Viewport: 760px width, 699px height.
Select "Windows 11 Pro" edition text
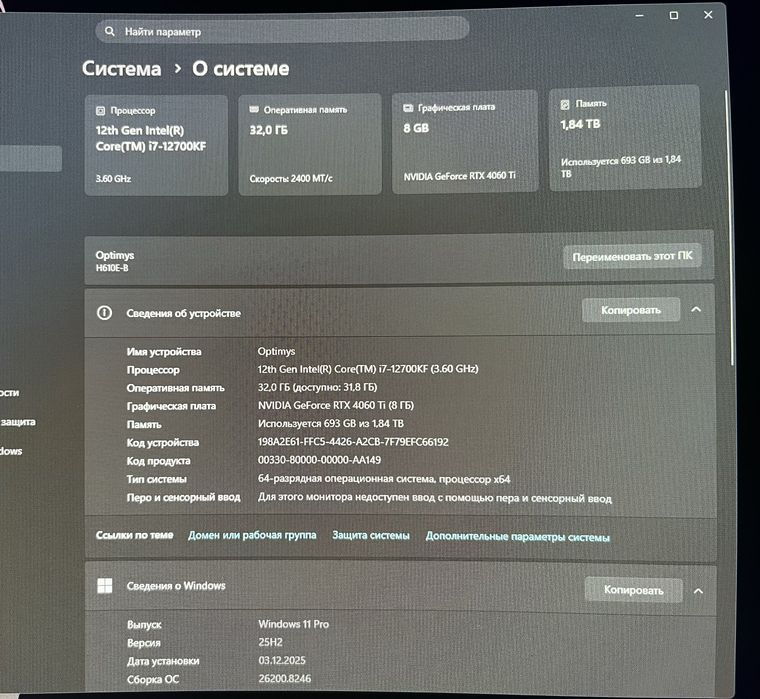click(293, 624)
